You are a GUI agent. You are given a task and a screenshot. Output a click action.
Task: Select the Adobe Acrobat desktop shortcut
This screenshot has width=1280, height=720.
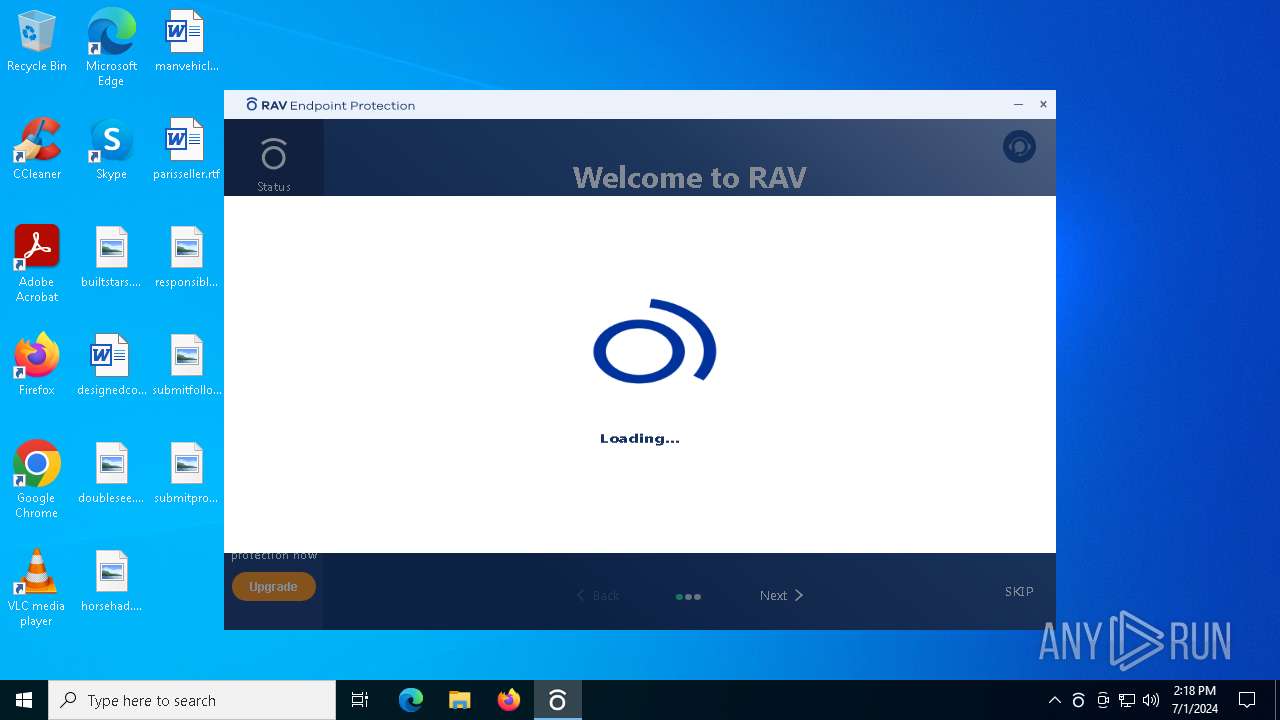pyautogui.click(x=37, y=264)
